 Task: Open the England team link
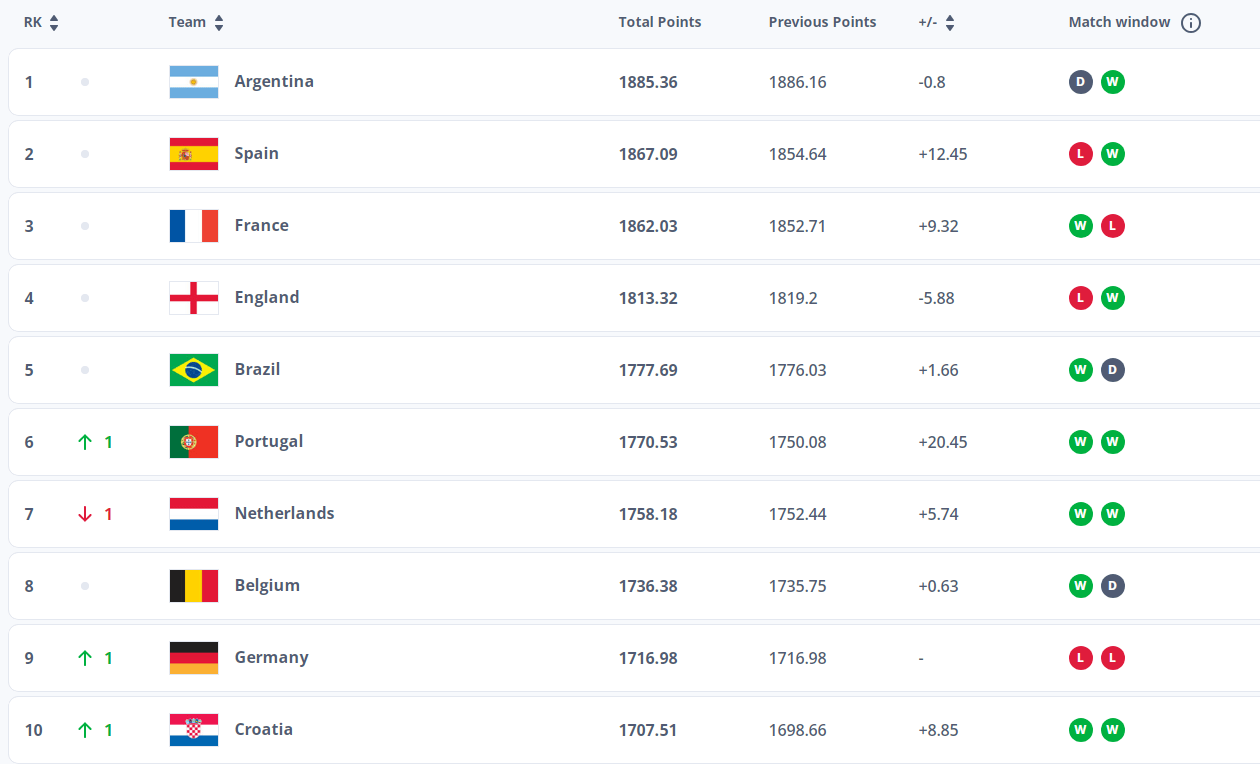267,298
